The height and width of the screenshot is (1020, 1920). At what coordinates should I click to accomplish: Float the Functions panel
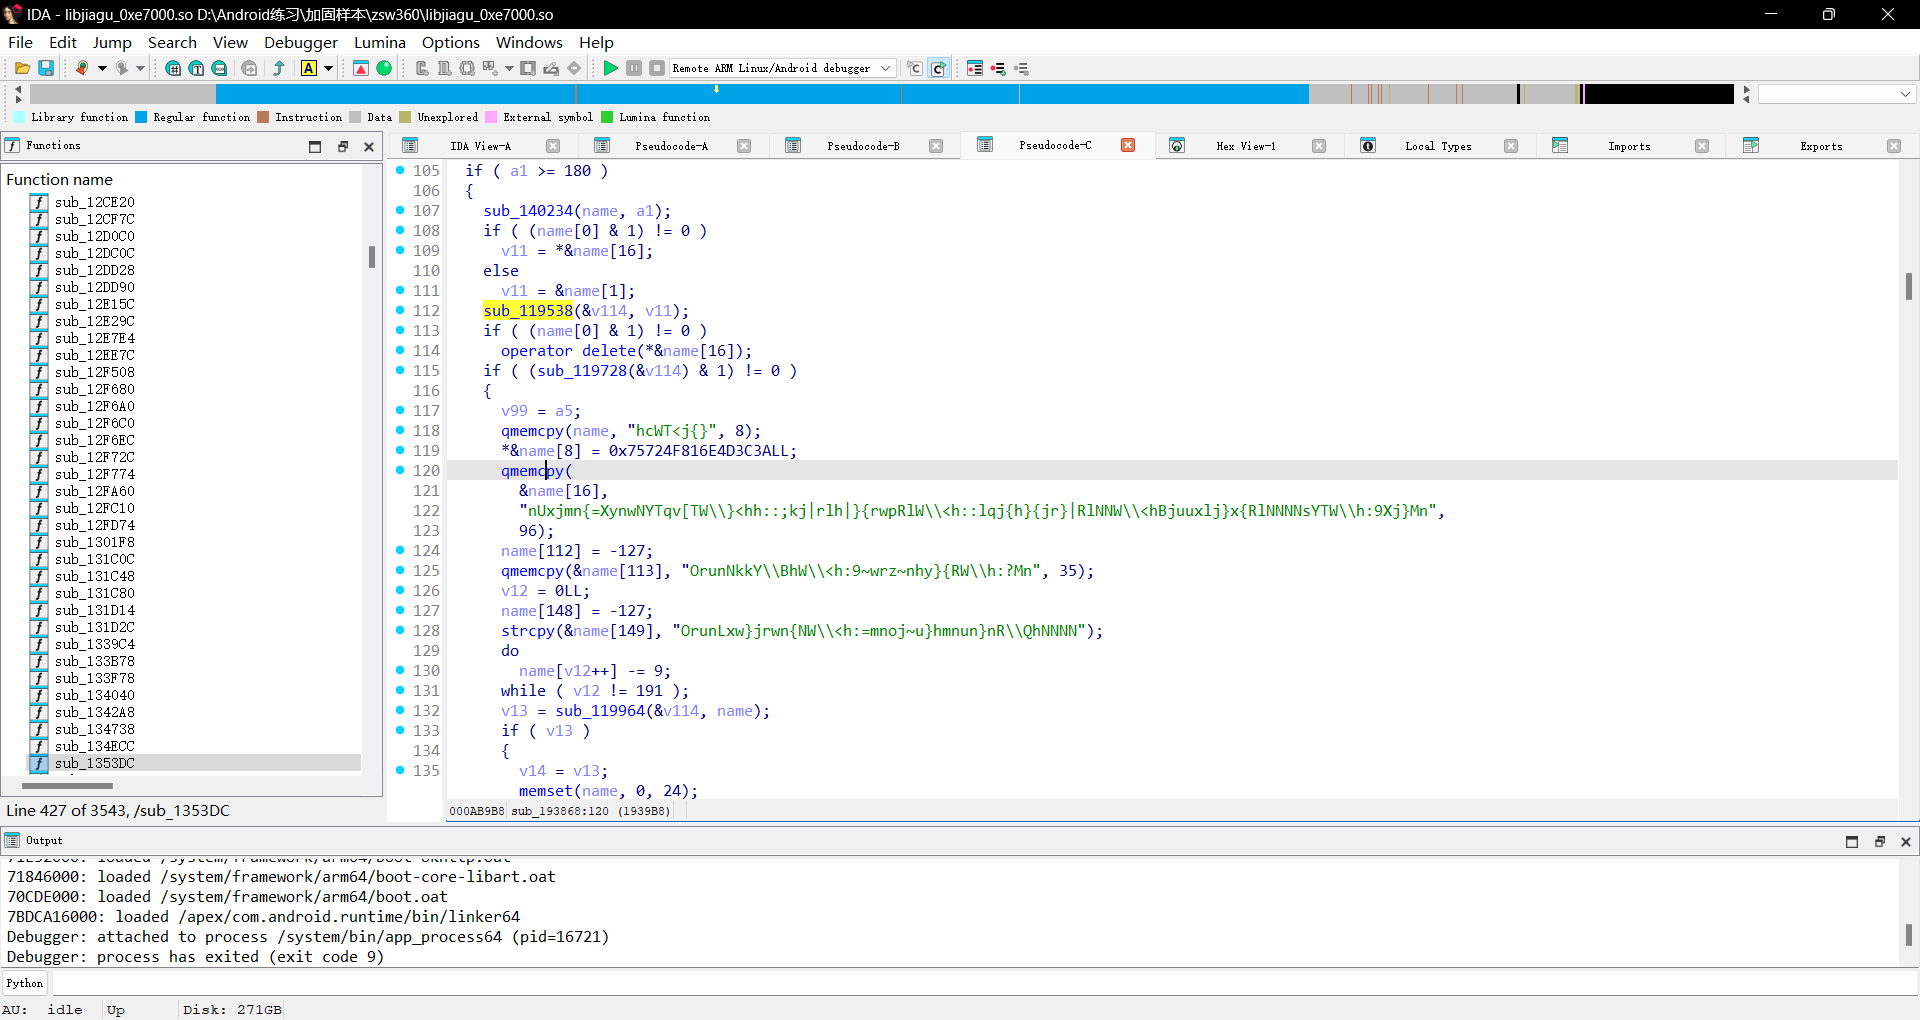click(x=342, y=146)
